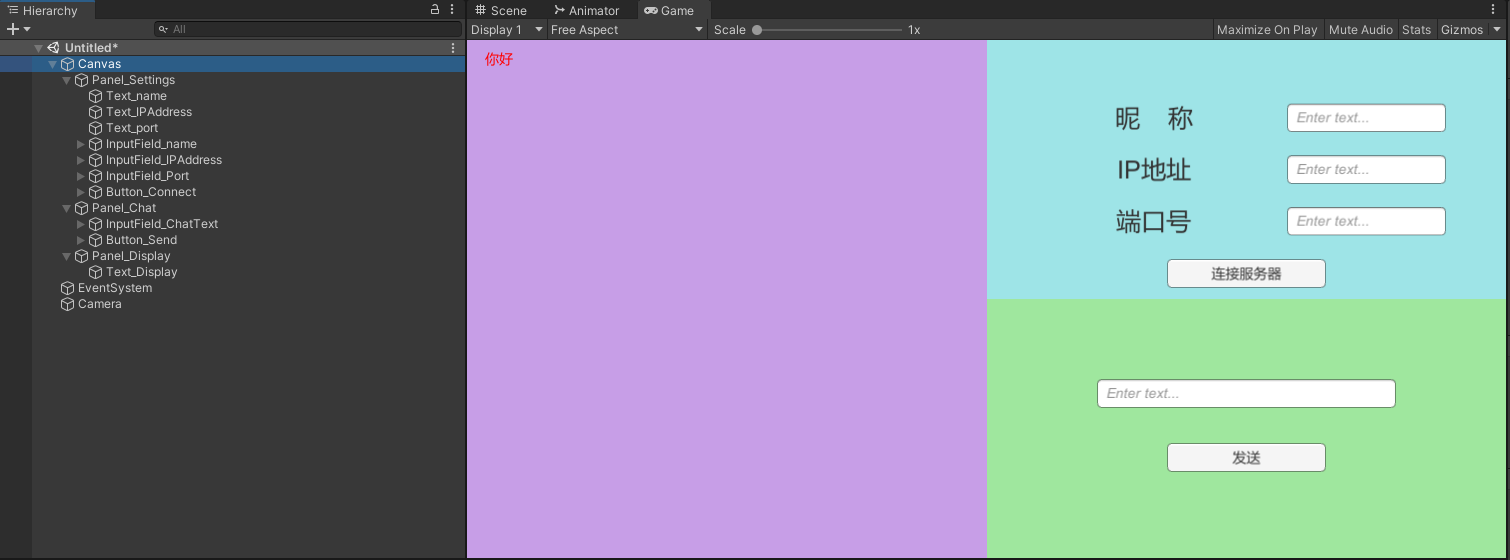This screenshot has width=1510, height=560.
Task: Click the cube icon of Camera
Action: (x=67, y=304)
